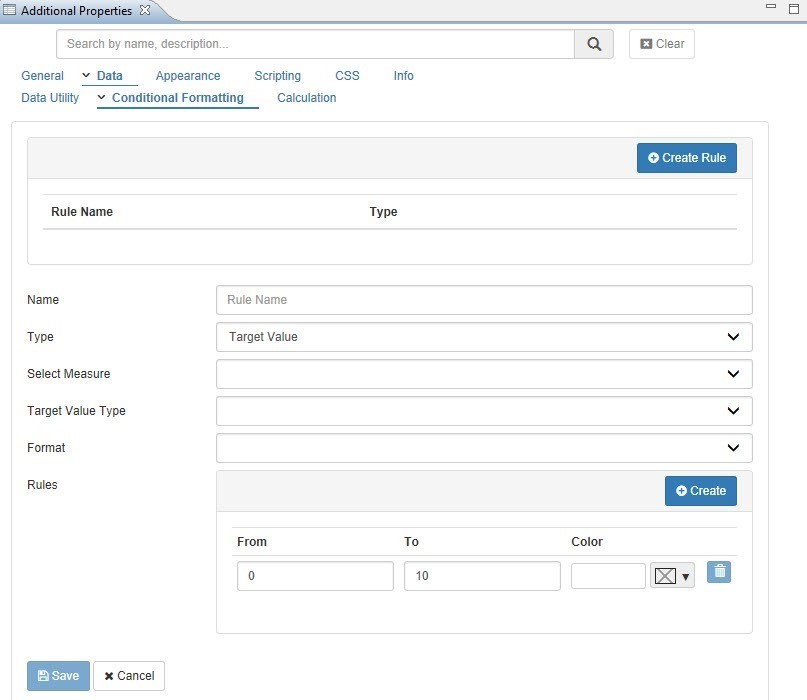Select the CSS tab
Viewport: 807px width, 700px height.
347,76
